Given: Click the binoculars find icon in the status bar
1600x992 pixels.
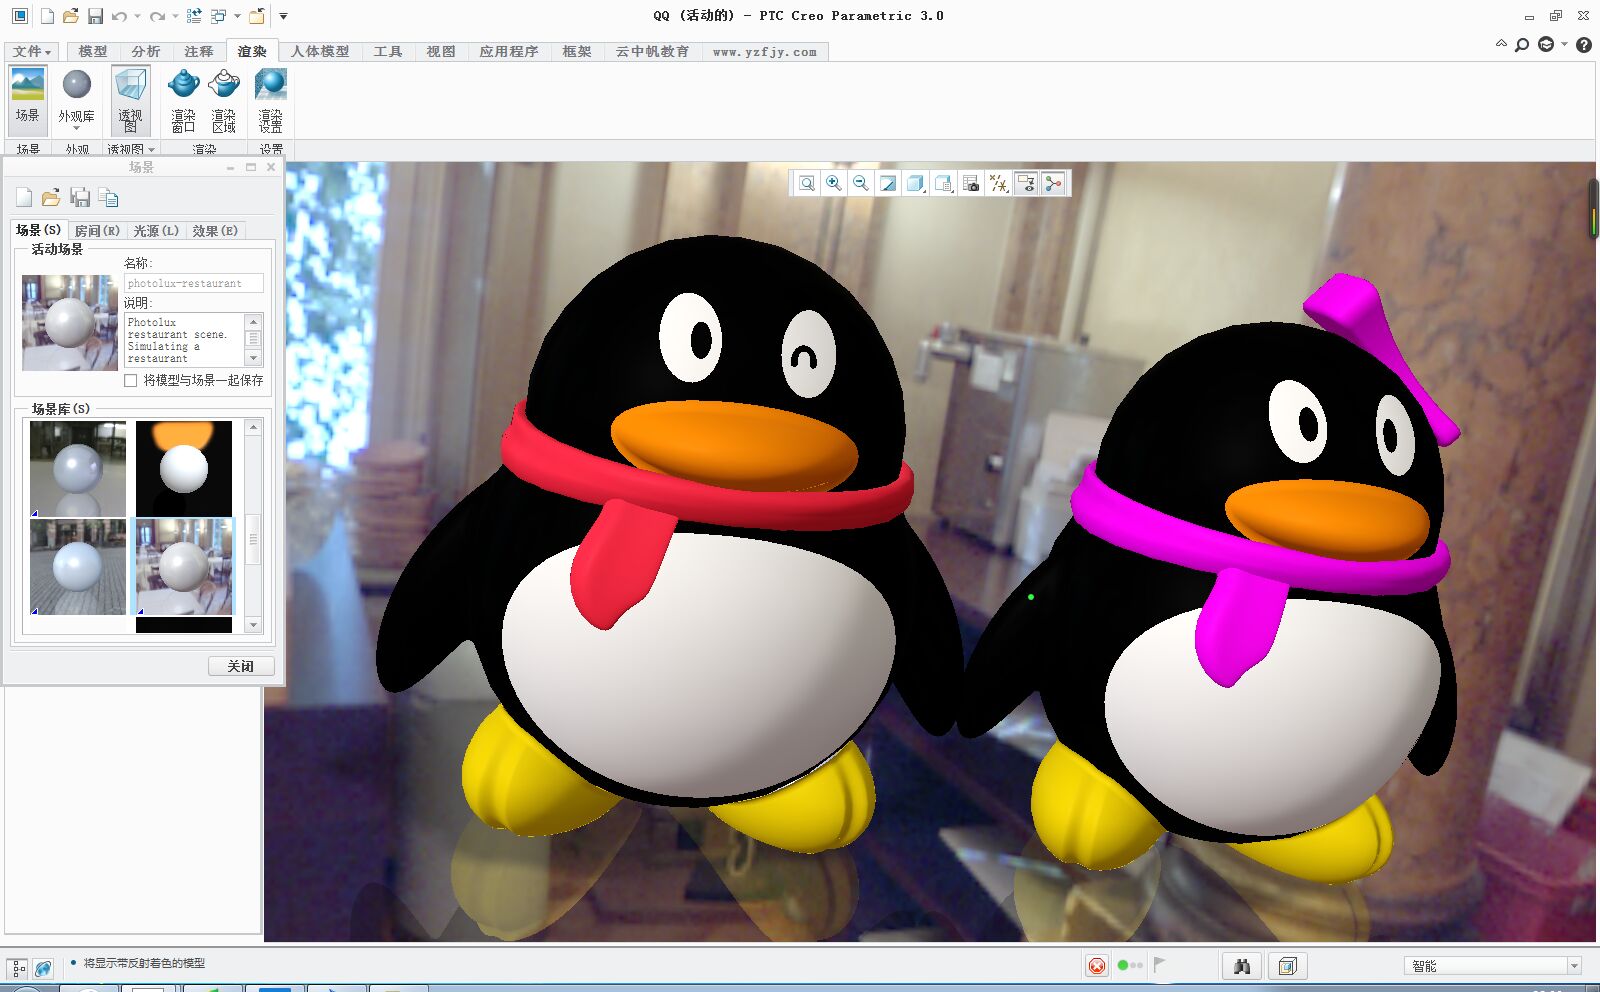Looking at the screenshot, I should [1242, 966].
